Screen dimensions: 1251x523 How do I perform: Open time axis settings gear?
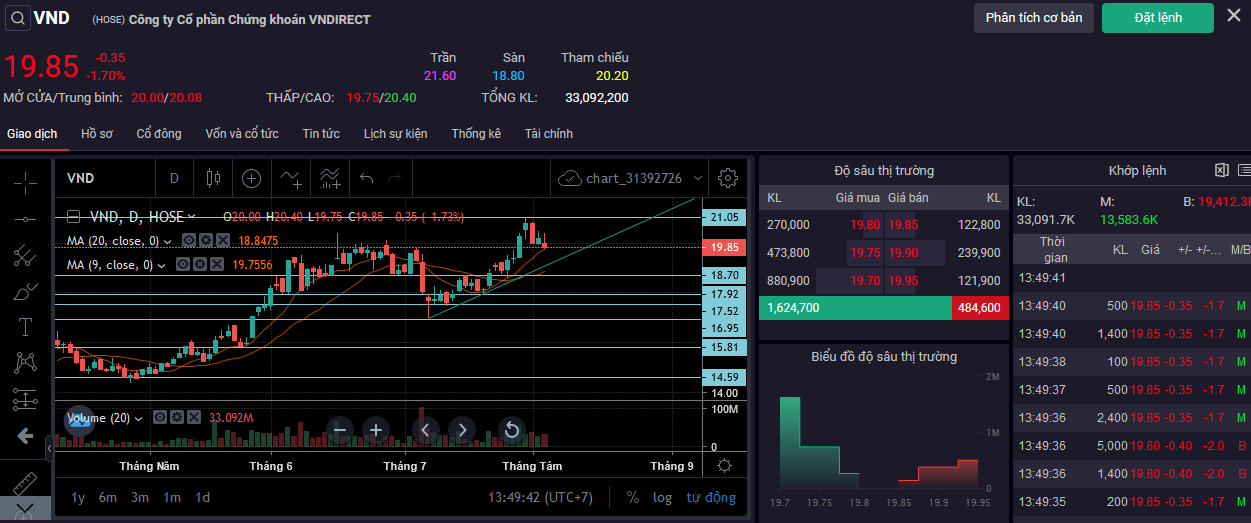[725, 466]
